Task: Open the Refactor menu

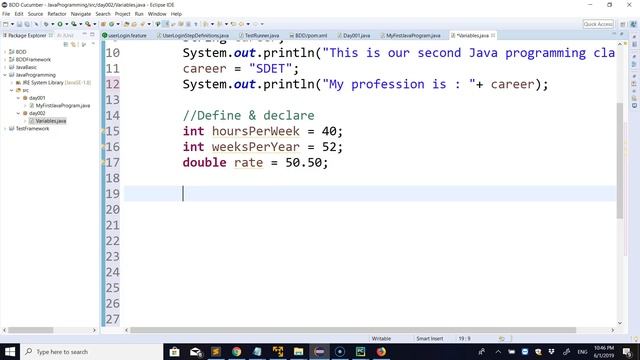Action: pyautogui.click(x=57, y=14)
